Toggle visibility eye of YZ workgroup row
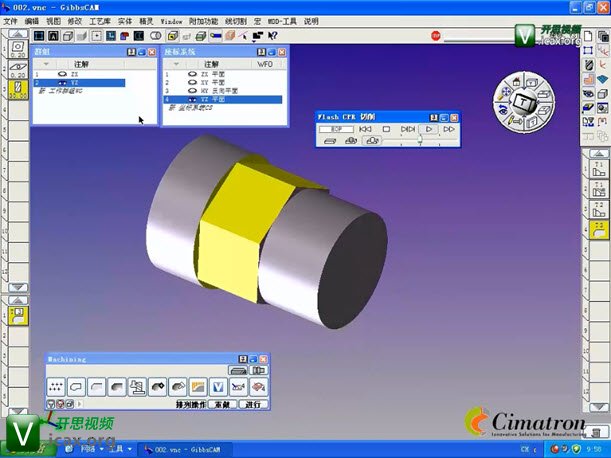This screenshot has width=611, height=458. [62, 83]
